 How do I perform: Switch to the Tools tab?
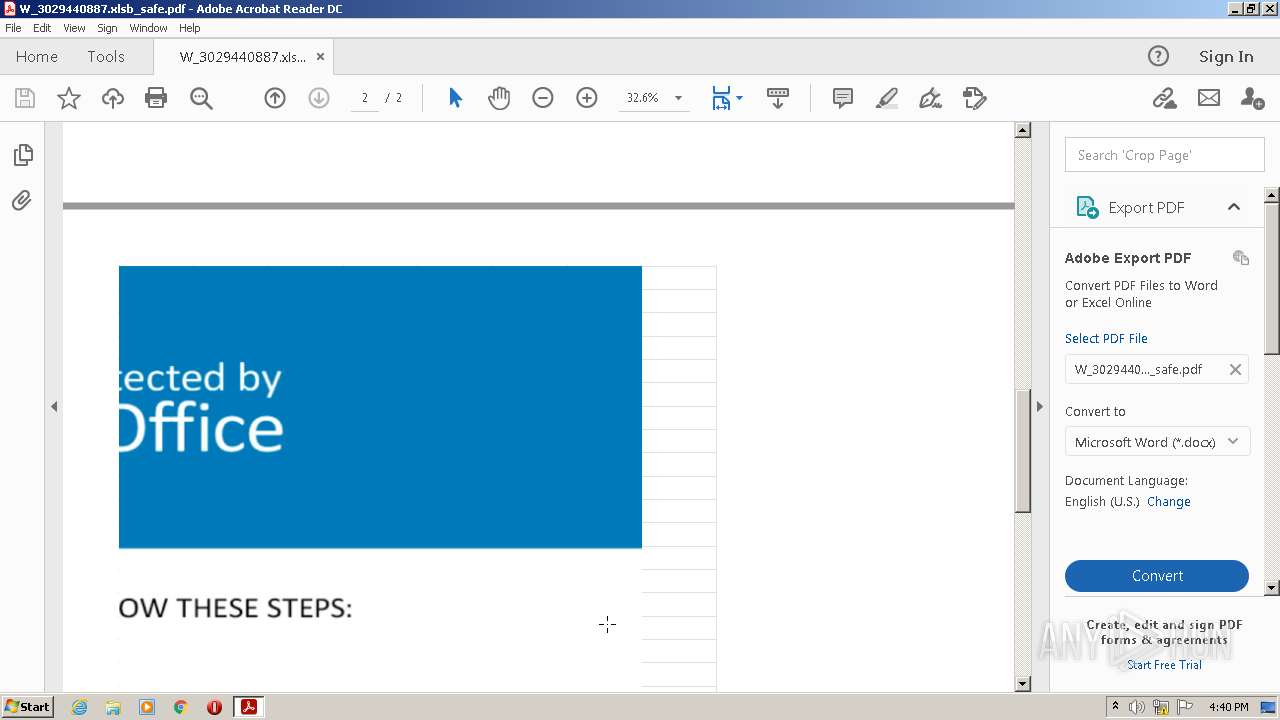106,57
